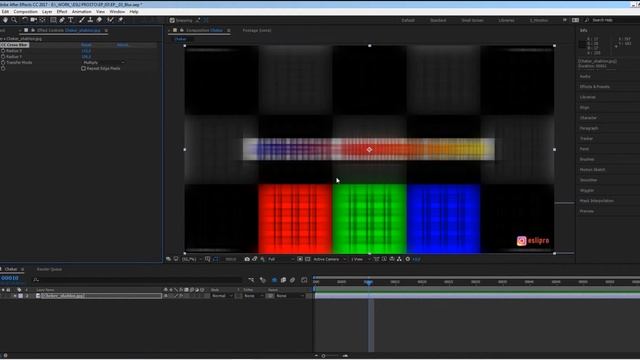Open the Active Camera dropdown

(329, 259)
